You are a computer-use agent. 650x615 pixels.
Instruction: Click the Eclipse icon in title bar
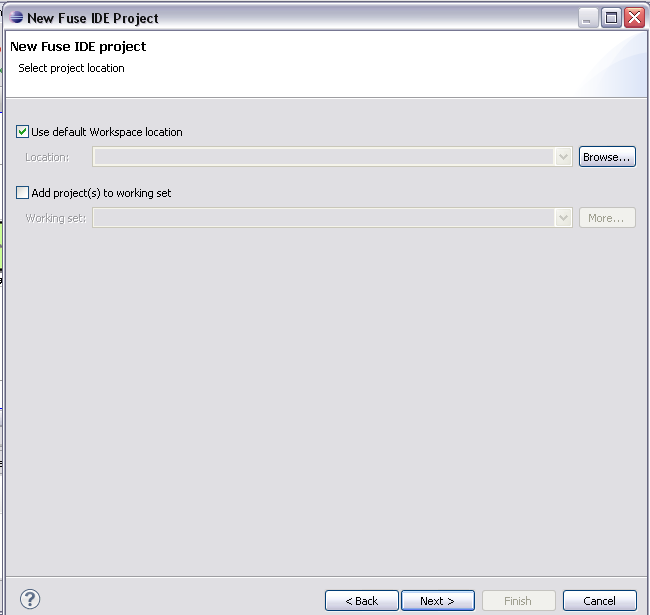coord(17,17)
